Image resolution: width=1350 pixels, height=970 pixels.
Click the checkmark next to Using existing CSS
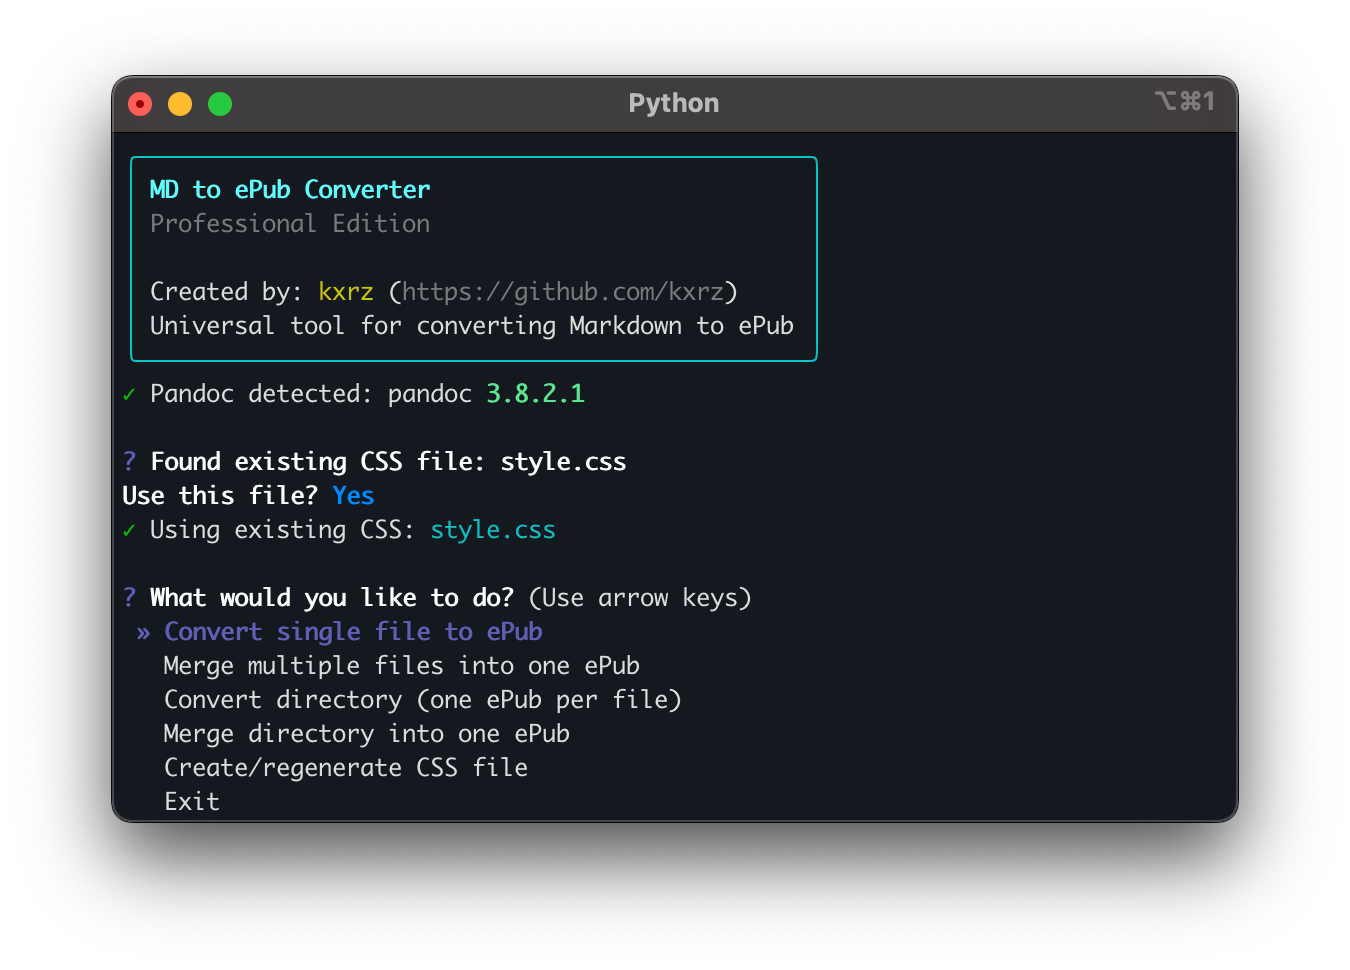click(x=129, y=531)
